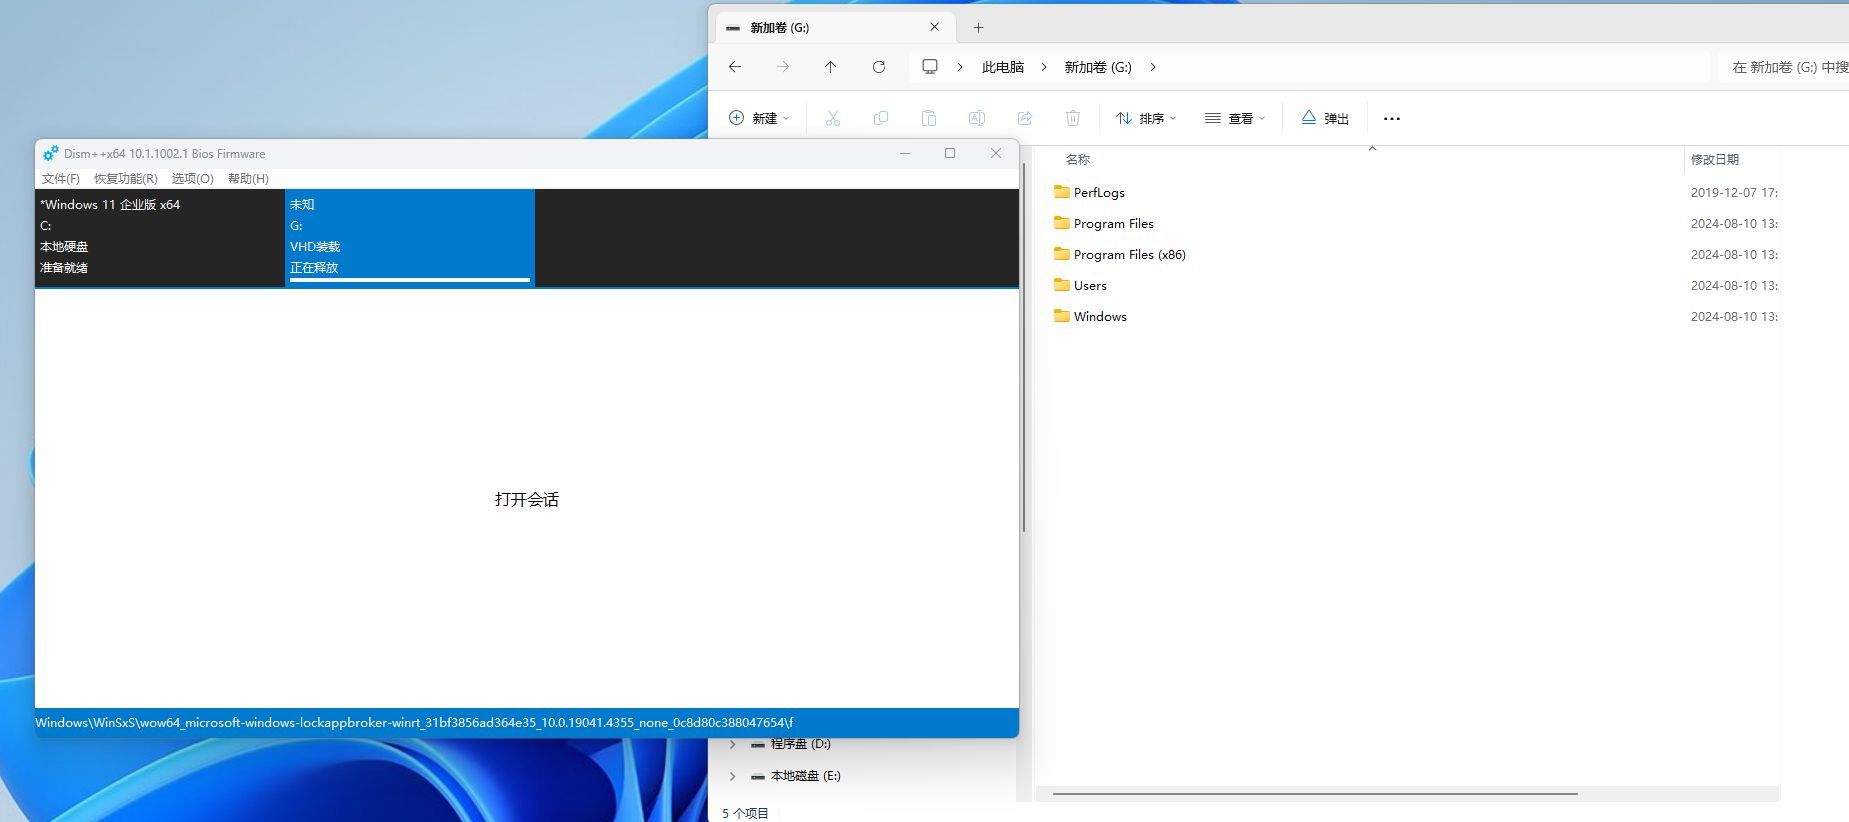Click the Dism++ title bar text

[x=165, y=154]
